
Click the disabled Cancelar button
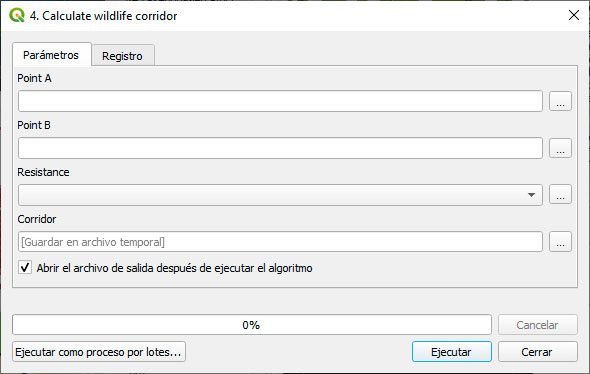click(538, 325)
